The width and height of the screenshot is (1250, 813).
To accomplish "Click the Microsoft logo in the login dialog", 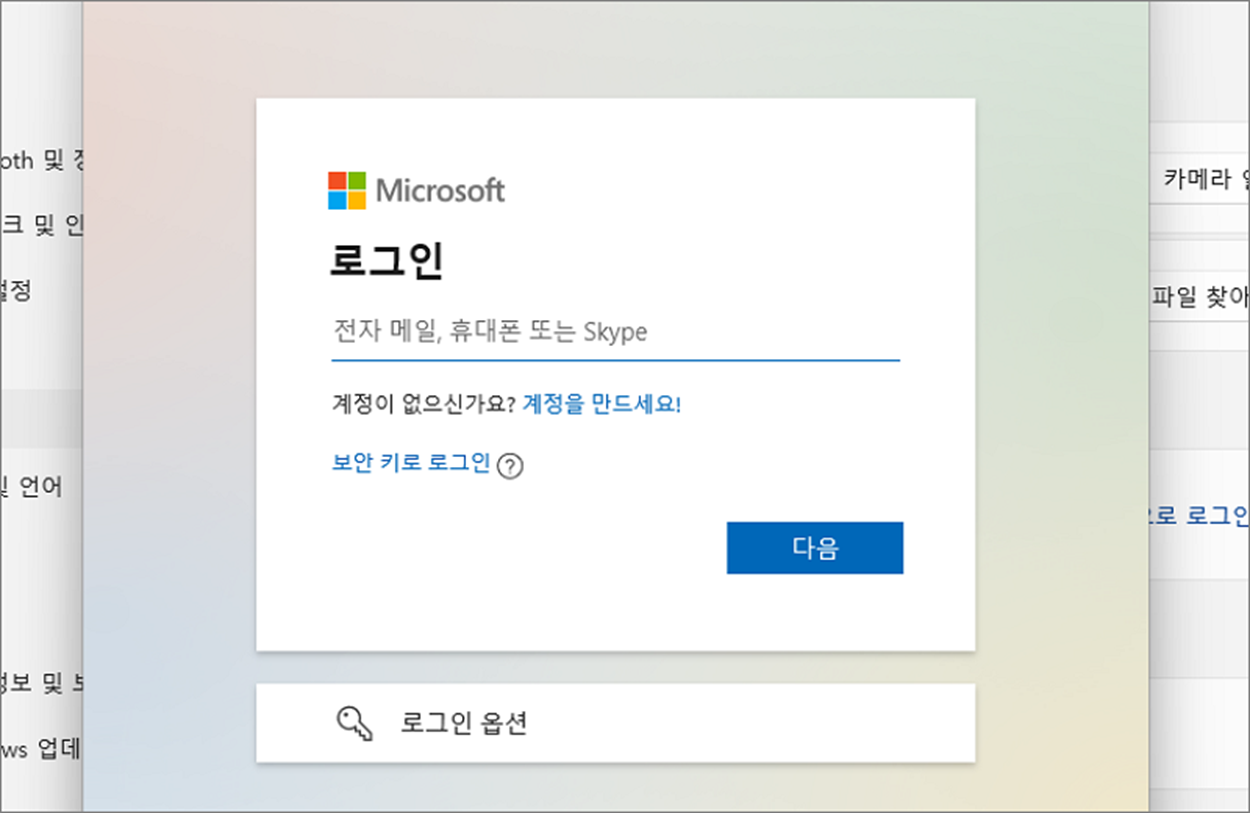I will coord(416,190).
